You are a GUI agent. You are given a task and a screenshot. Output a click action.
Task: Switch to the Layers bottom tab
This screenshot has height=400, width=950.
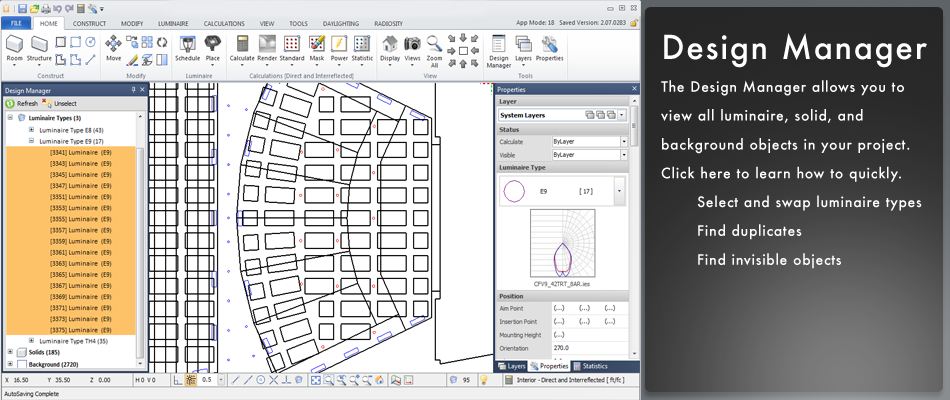pyautogui.click(x=511, y=366)
